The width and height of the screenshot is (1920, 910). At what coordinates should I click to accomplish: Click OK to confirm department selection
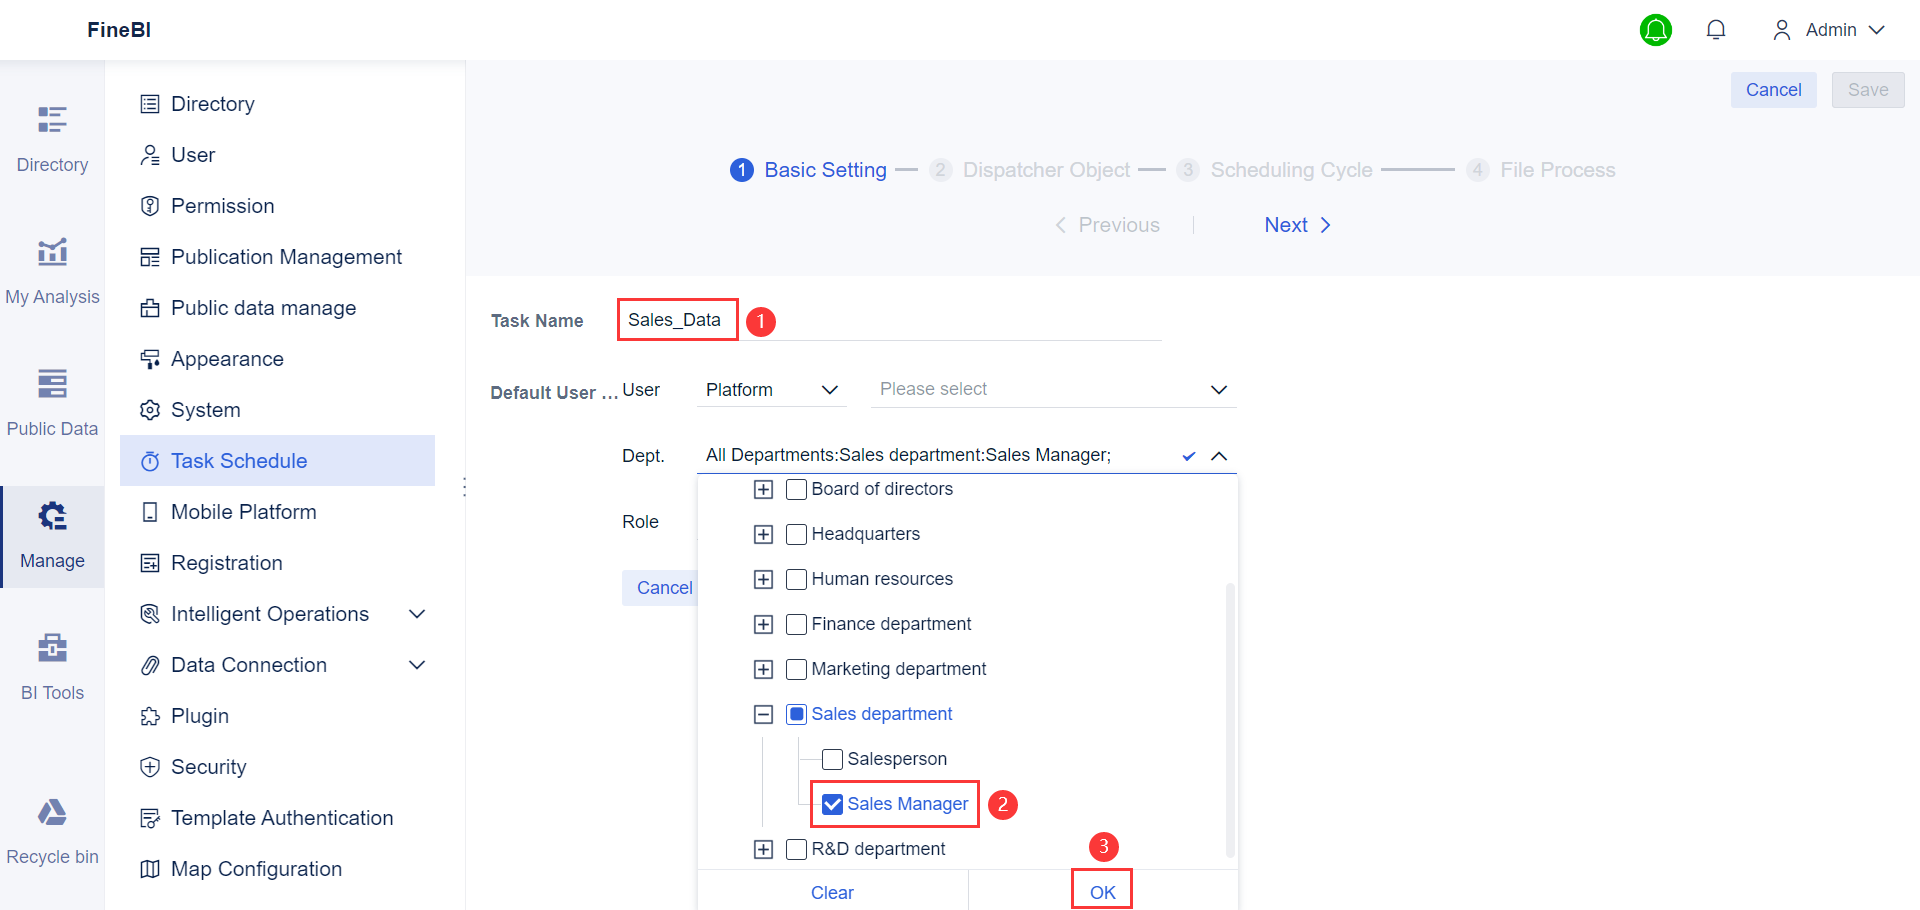point(1101,891)
